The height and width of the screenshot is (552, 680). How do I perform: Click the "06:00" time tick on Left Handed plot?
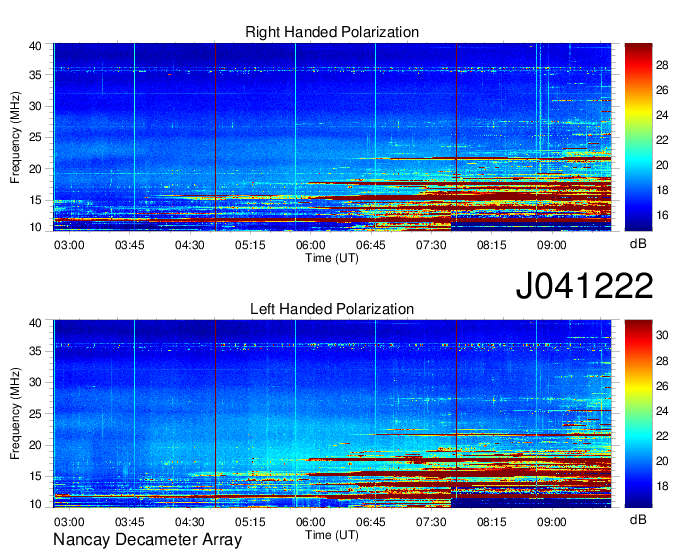tap(311, 522)
